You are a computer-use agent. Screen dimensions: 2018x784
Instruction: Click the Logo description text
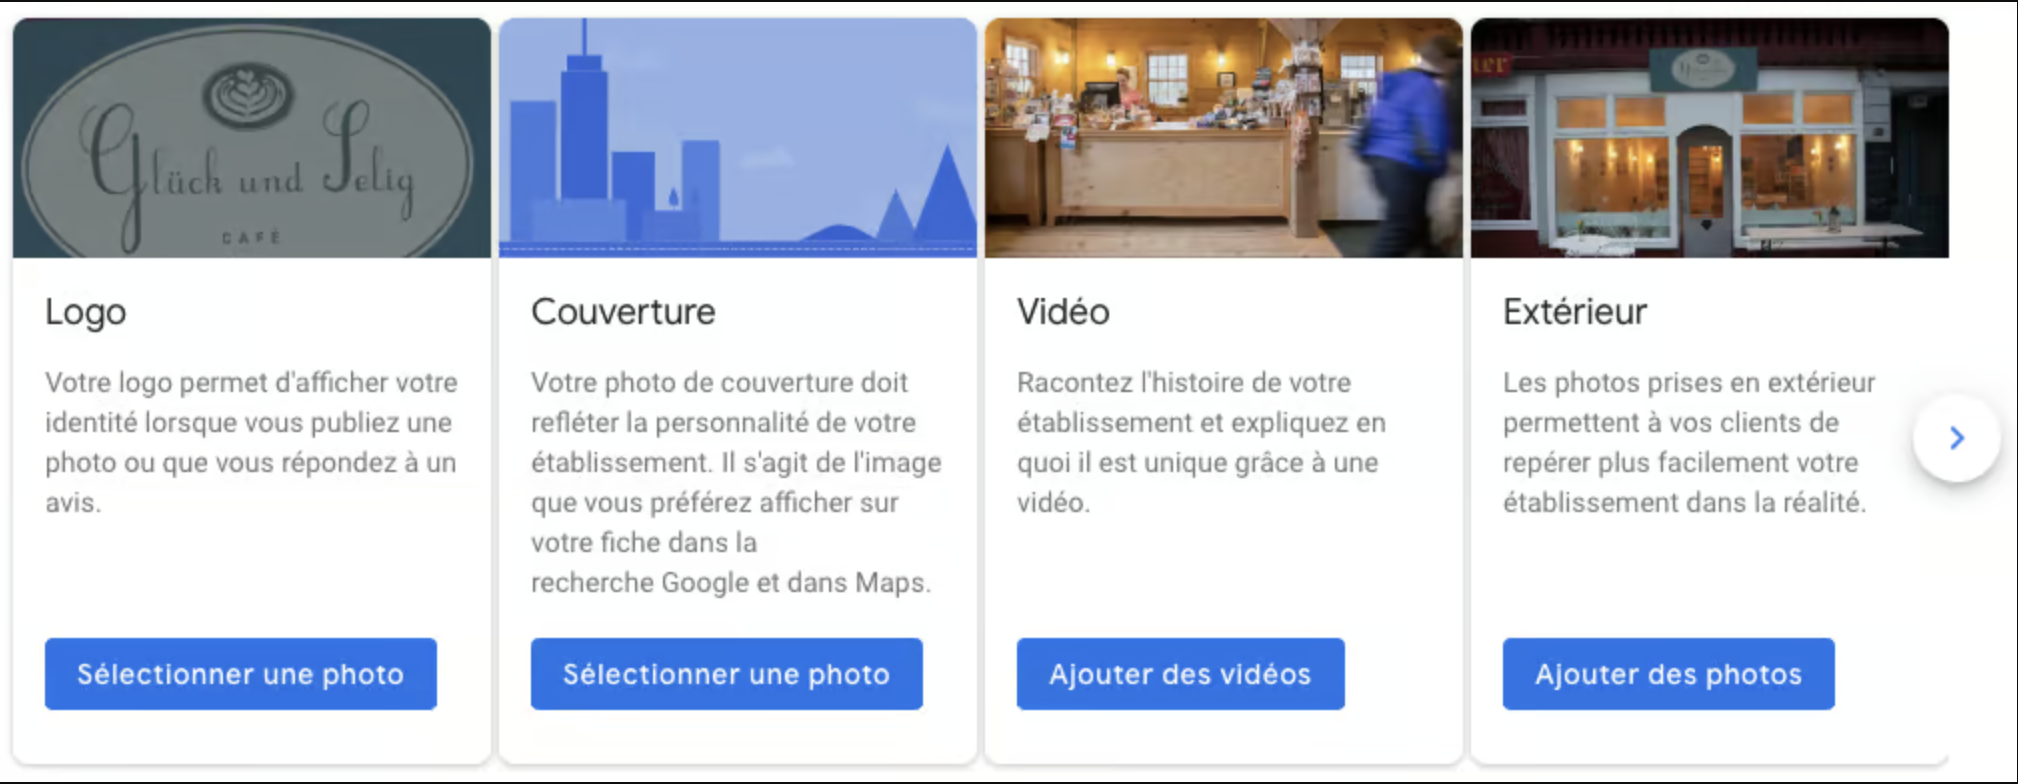click(251, 442)
